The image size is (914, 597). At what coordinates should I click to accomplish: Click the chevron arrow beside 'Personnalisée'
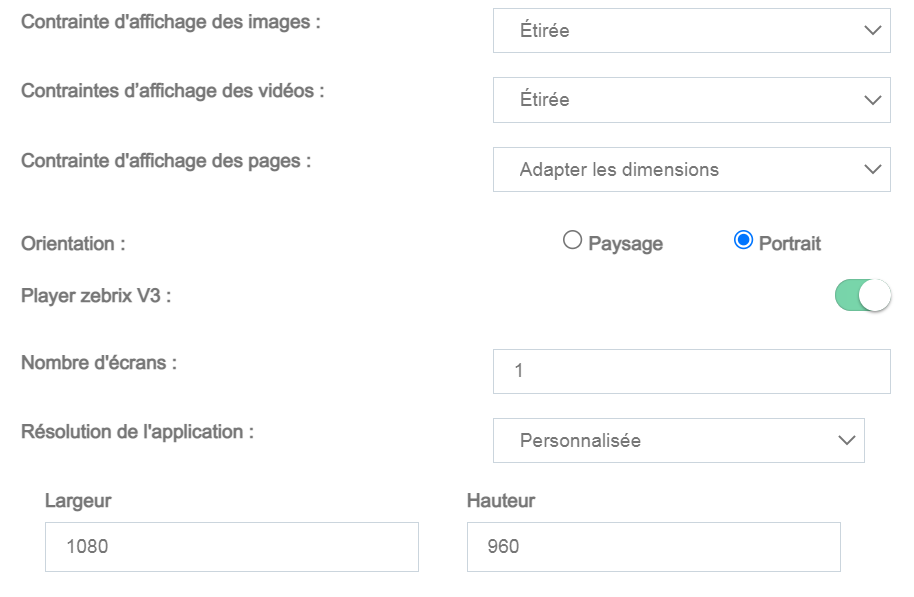[x=846, y=440]
